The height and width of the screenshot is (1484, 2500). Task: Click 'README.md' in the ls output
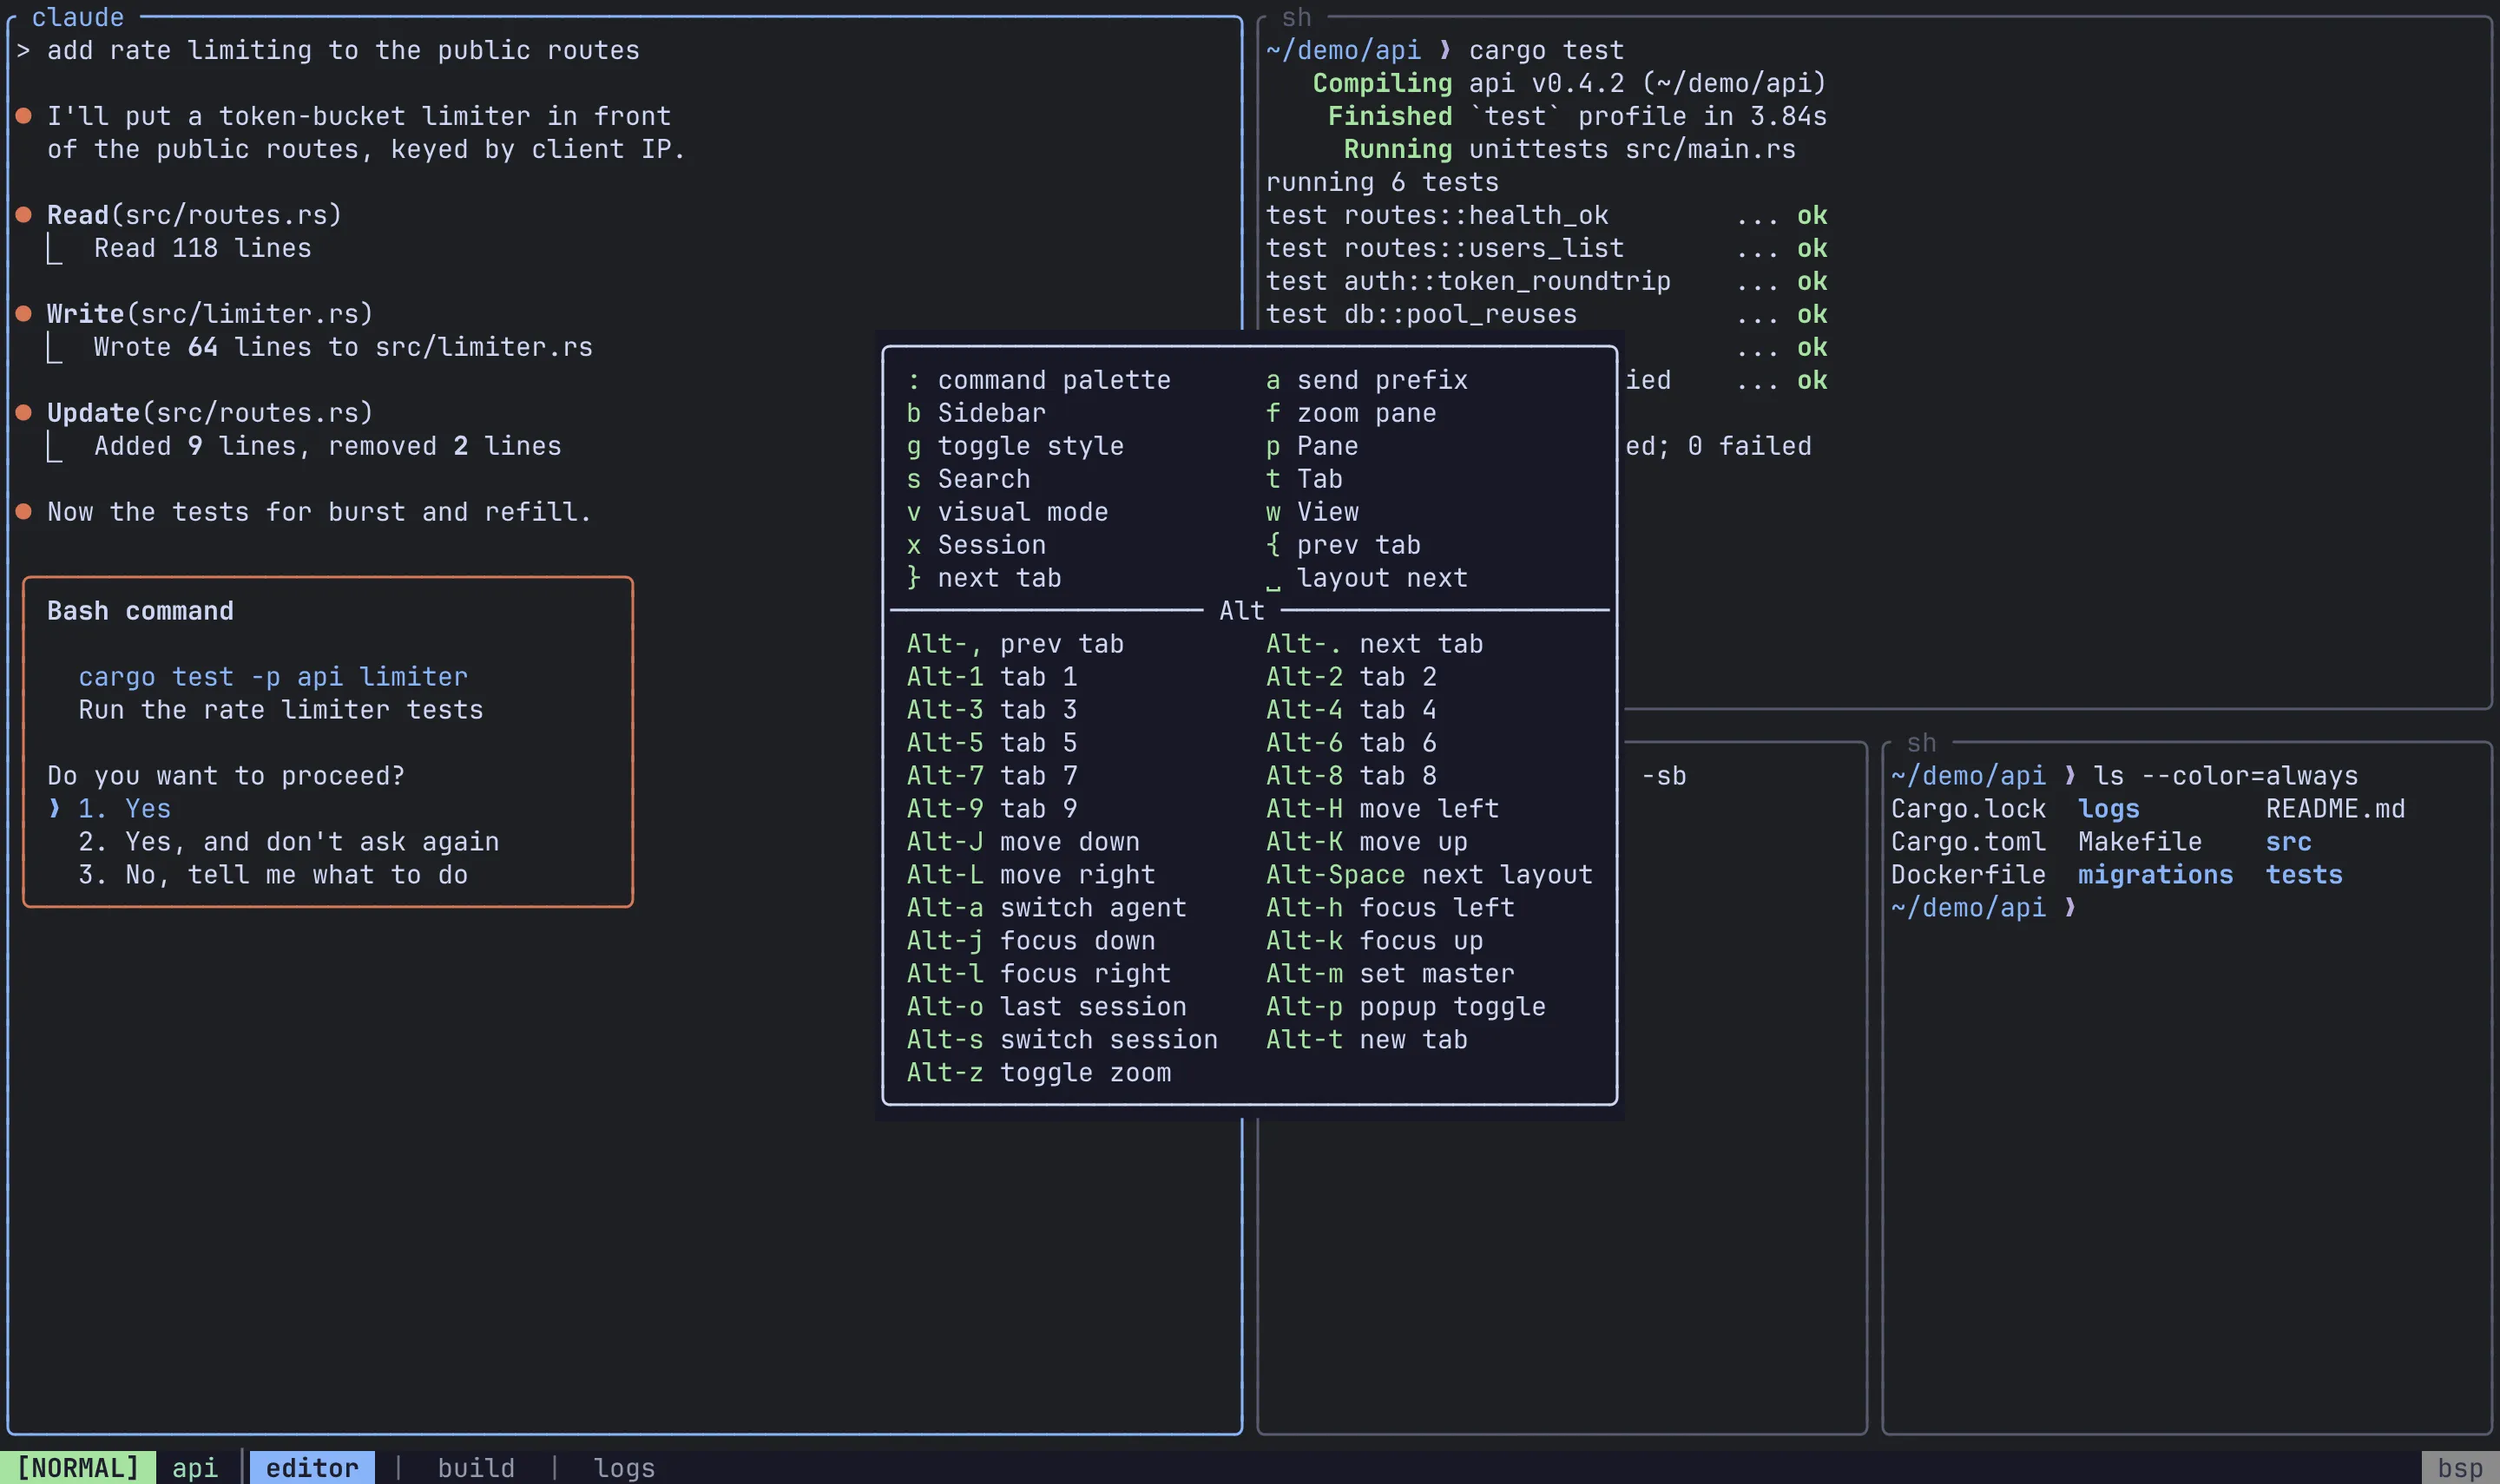(x=2335, y=808)
